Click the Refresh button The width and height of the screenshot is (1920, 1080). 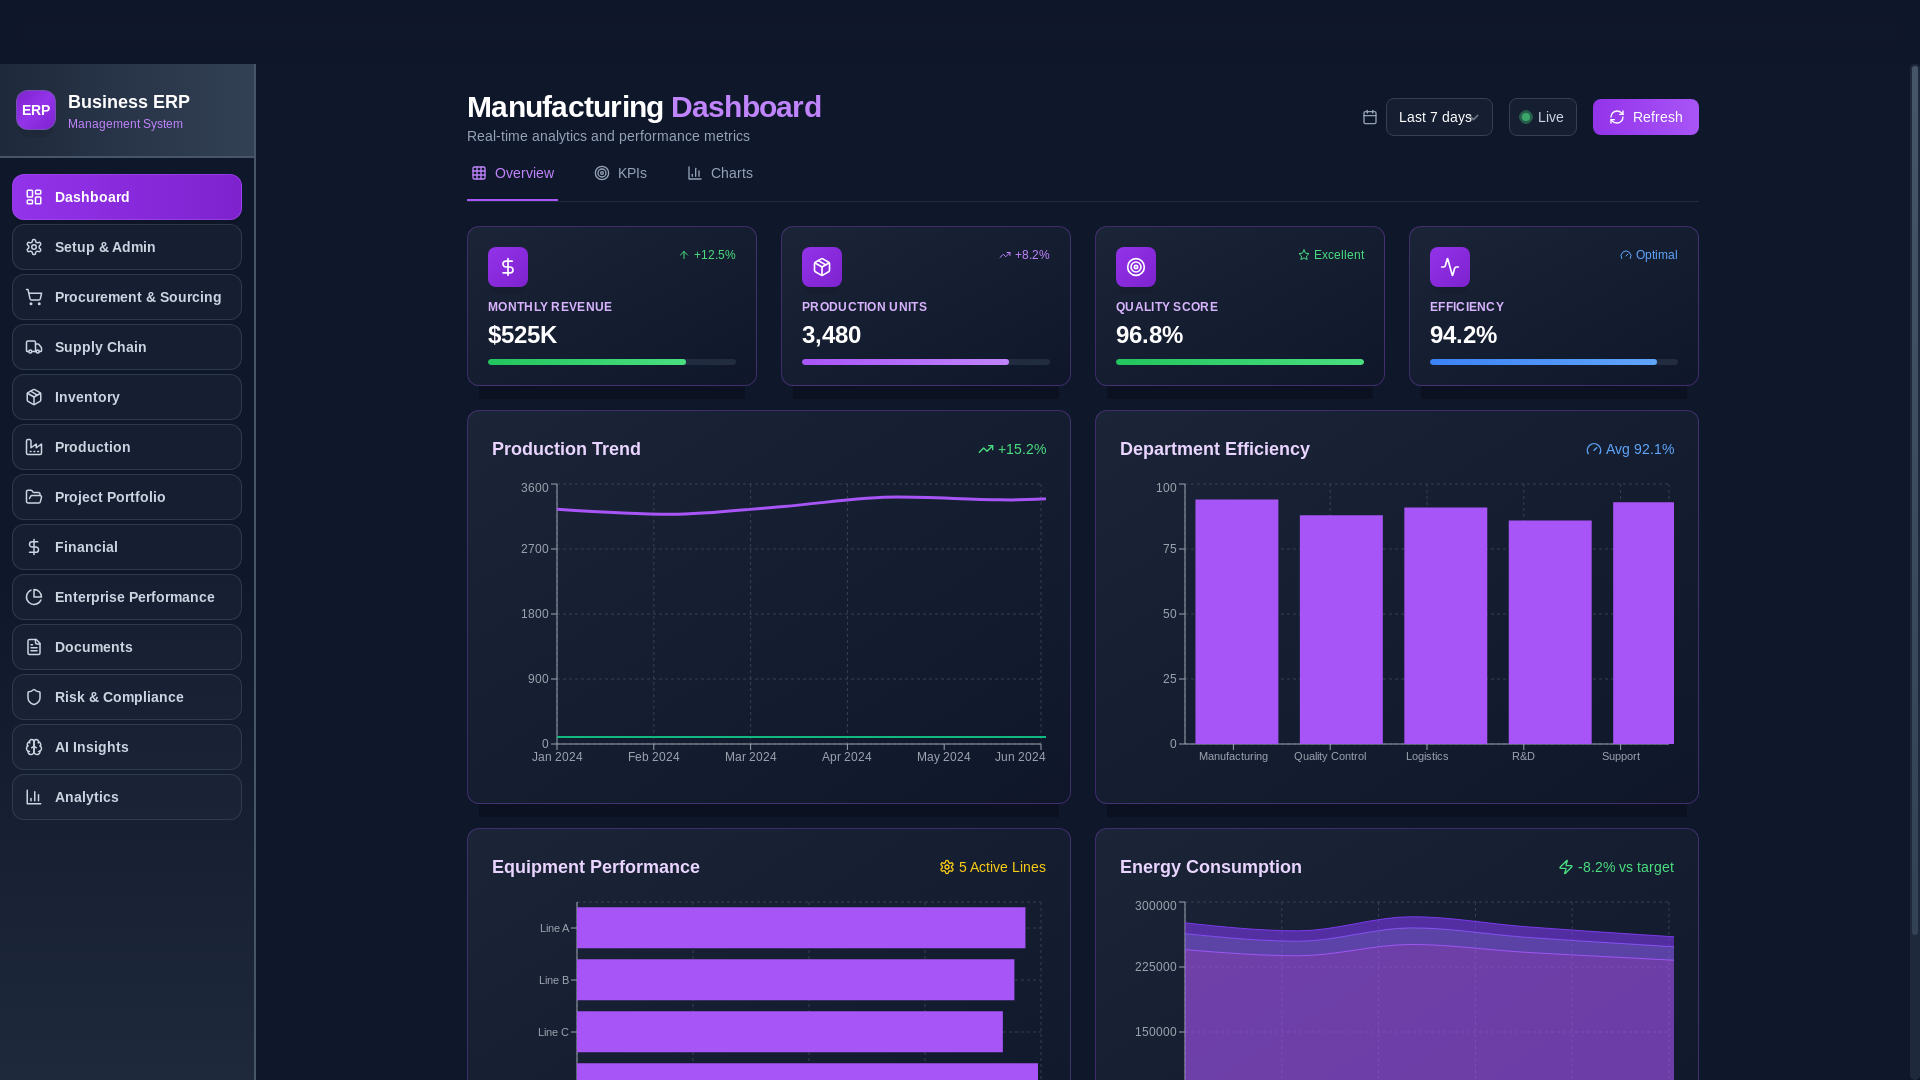pyautogui.click(x=1646, y=117)
